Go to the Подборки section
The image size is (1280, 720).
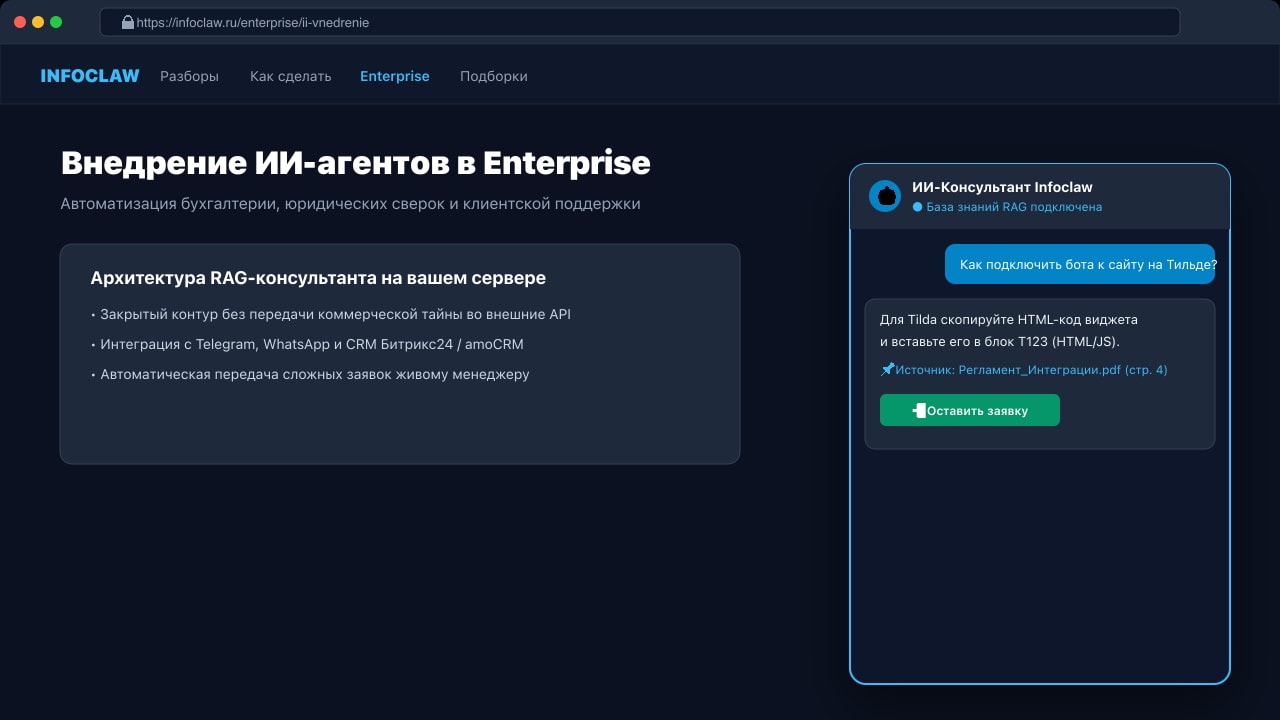[x=493, y=76]
